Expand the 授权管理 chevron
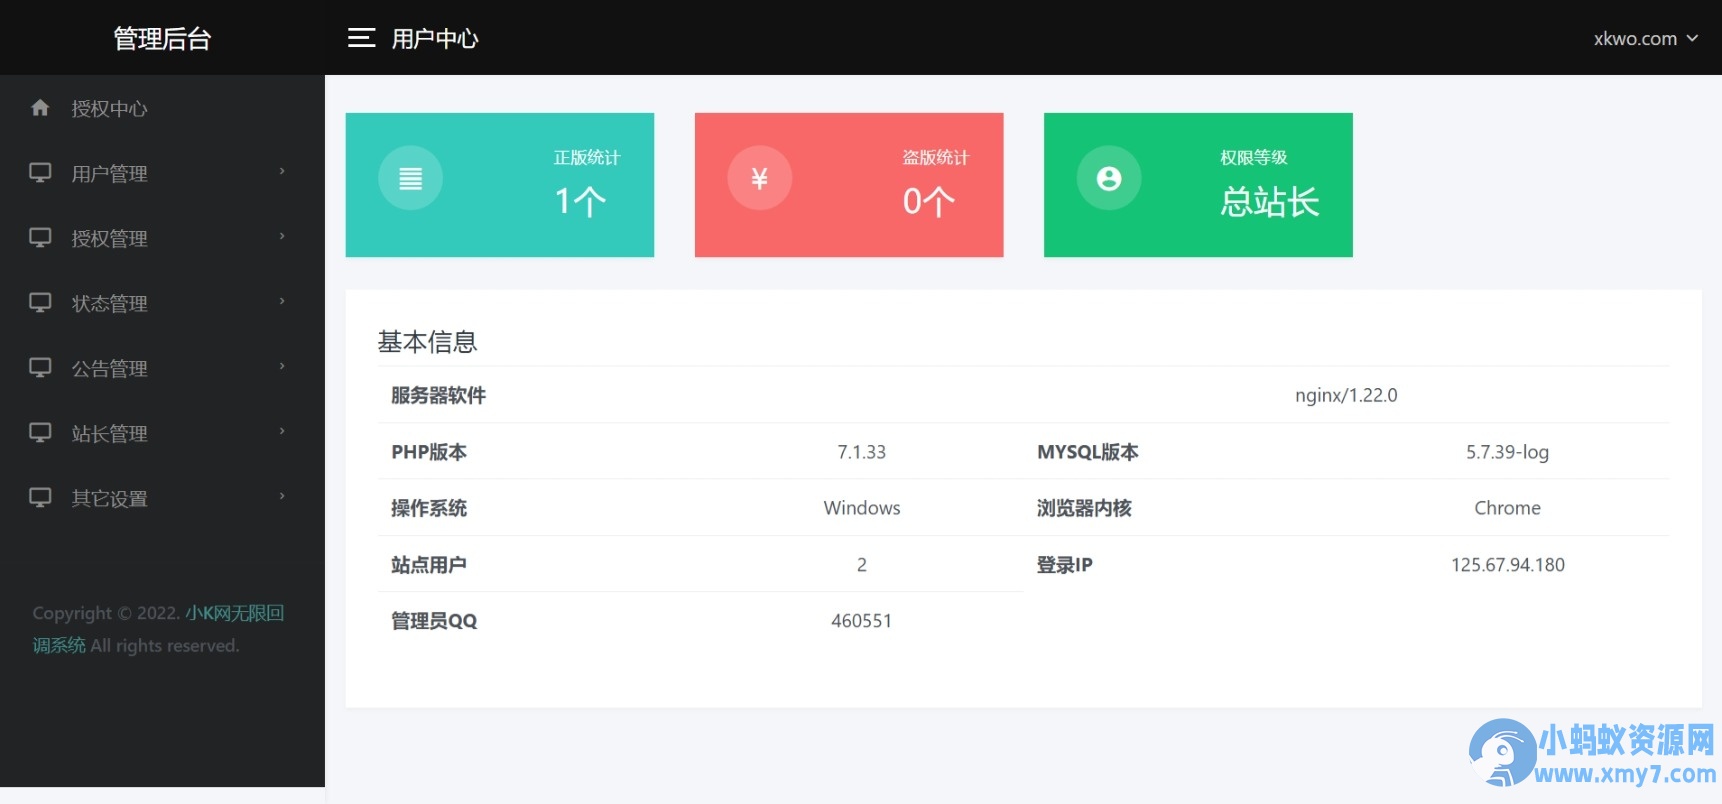 point(282,237)
